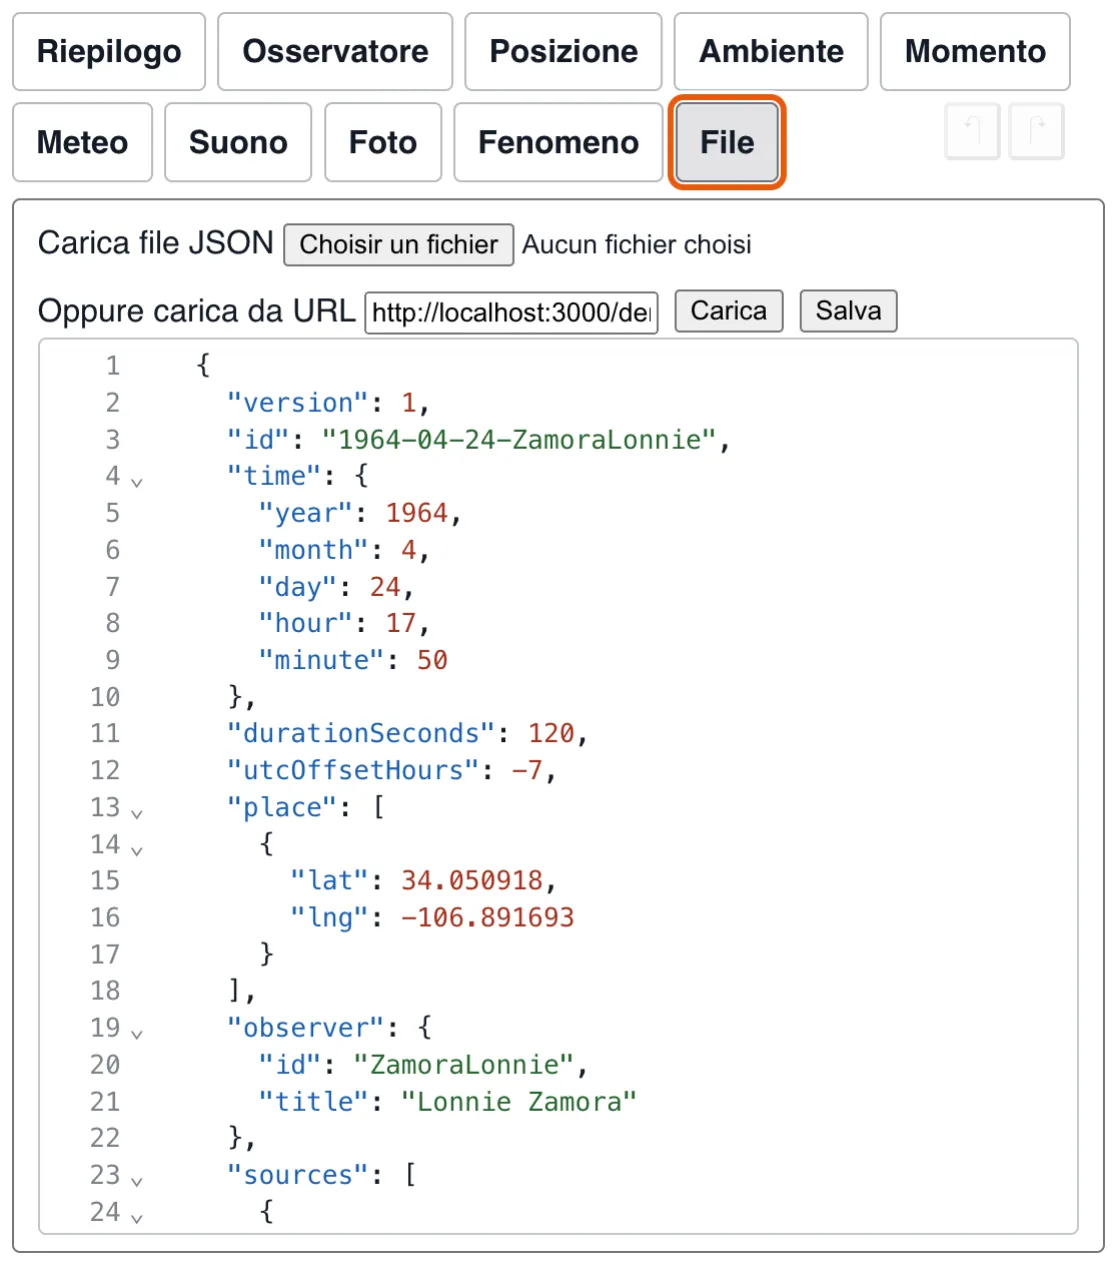This screenshot has height=1264, width=1117.
Task: Open the Momento tab
Action: [x=975, y=52]
